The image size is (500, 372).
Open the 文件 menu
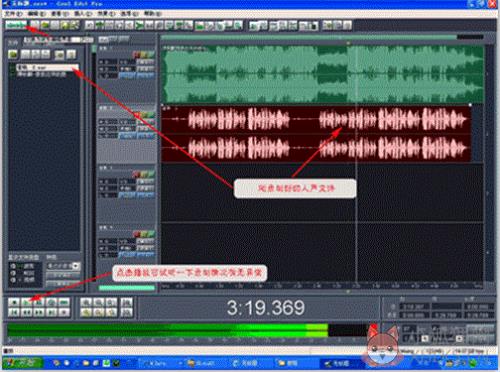[x=13, y=14]
